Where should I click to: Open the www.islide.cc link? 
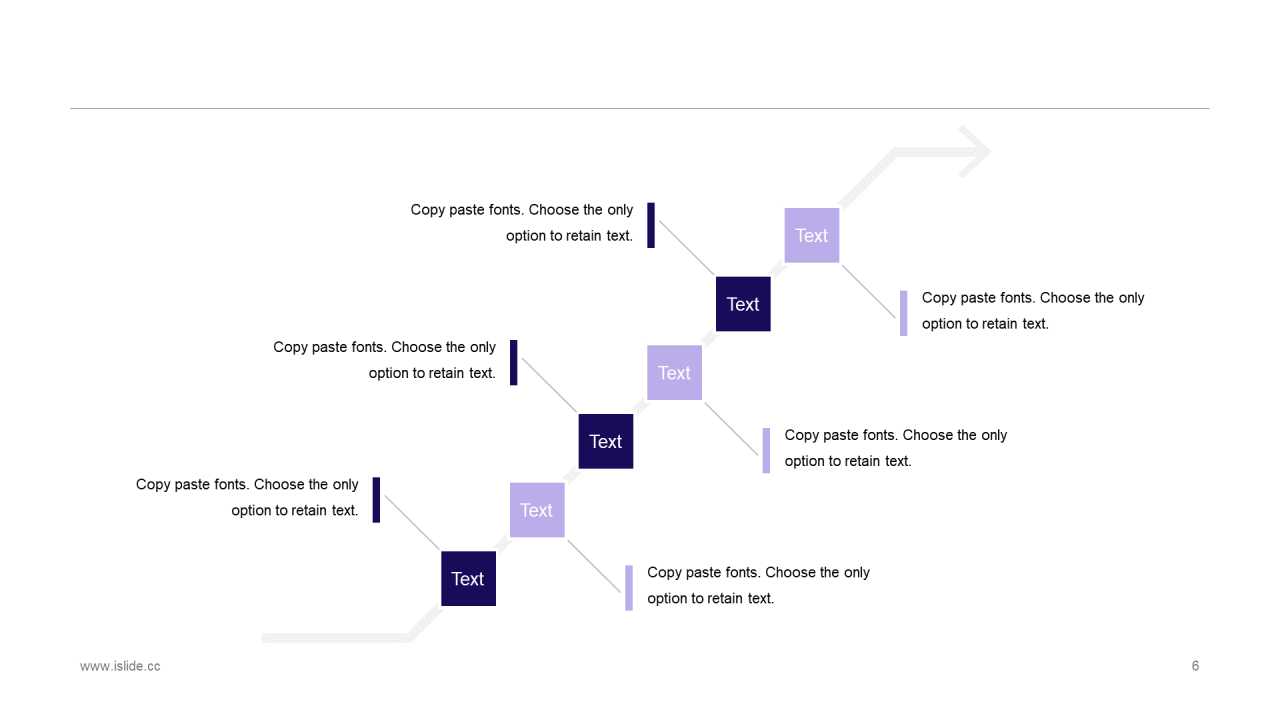[120, 666]
